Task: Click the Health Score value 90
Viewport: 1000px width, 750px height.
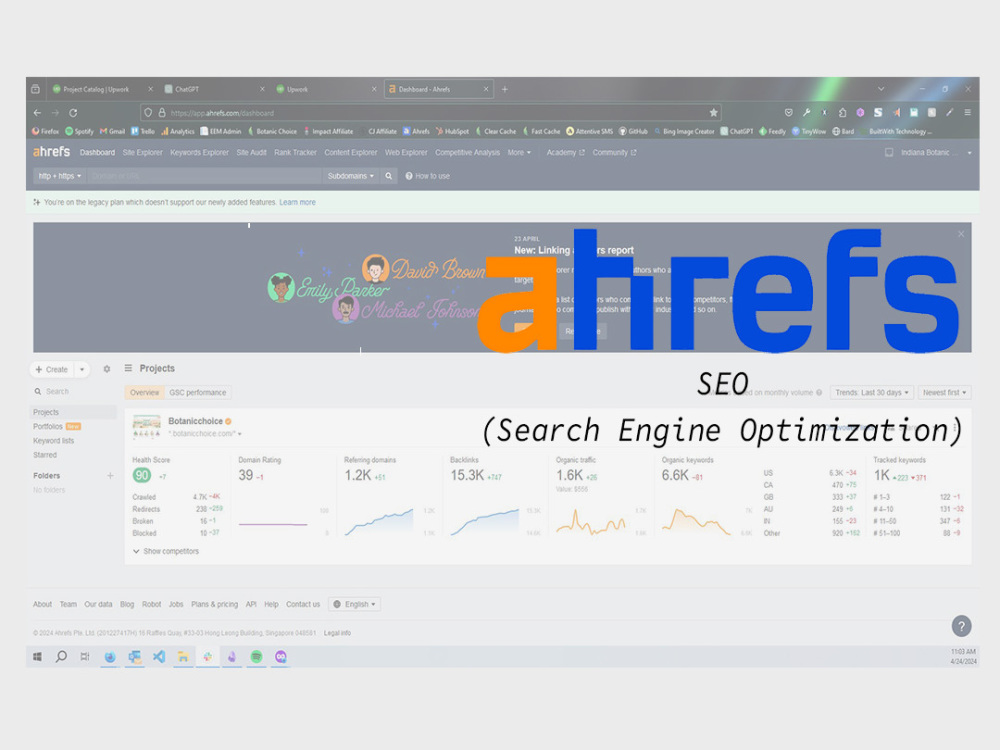Action: point(142,475)
